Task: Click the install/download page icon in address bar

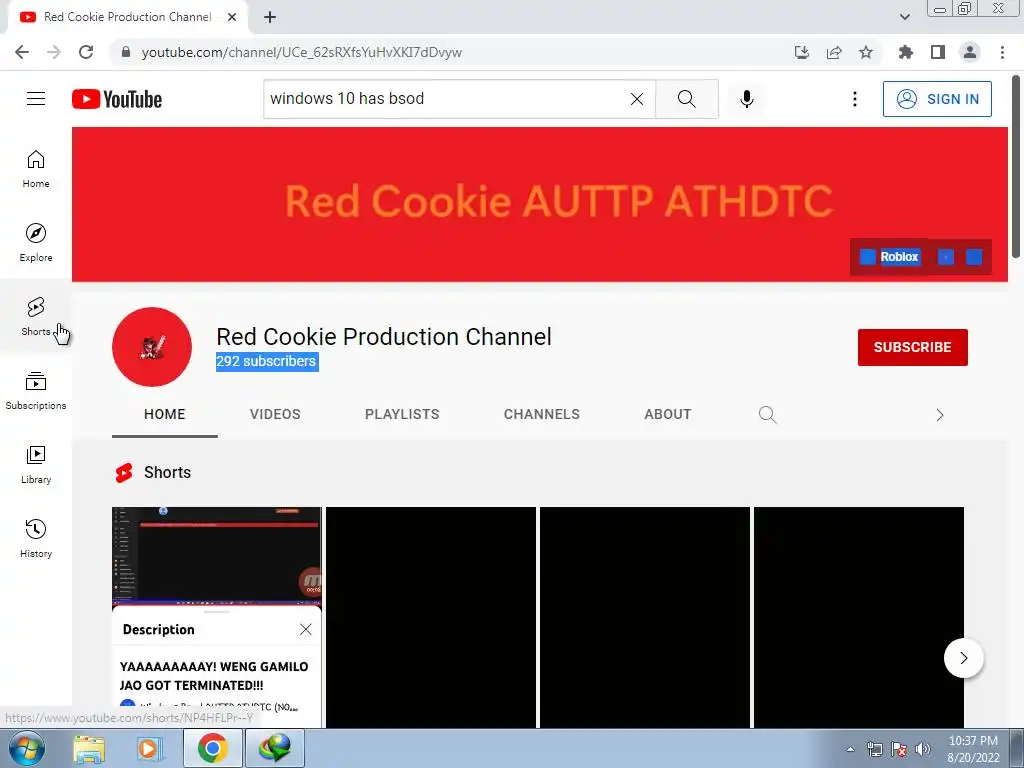Action: (801, 52)
